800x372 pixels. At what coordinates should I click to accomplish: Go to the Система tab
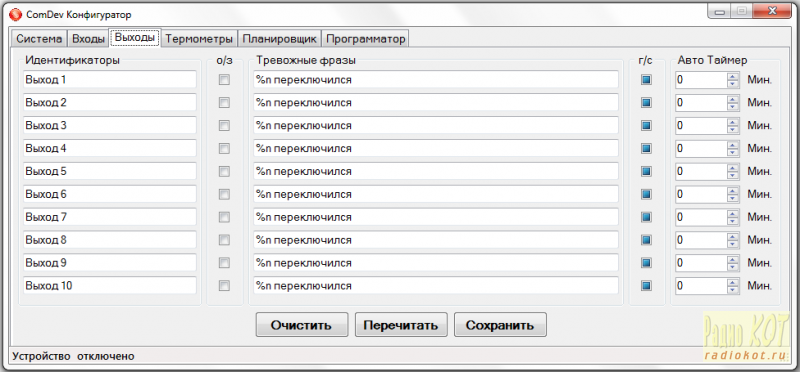coord(39,39)
